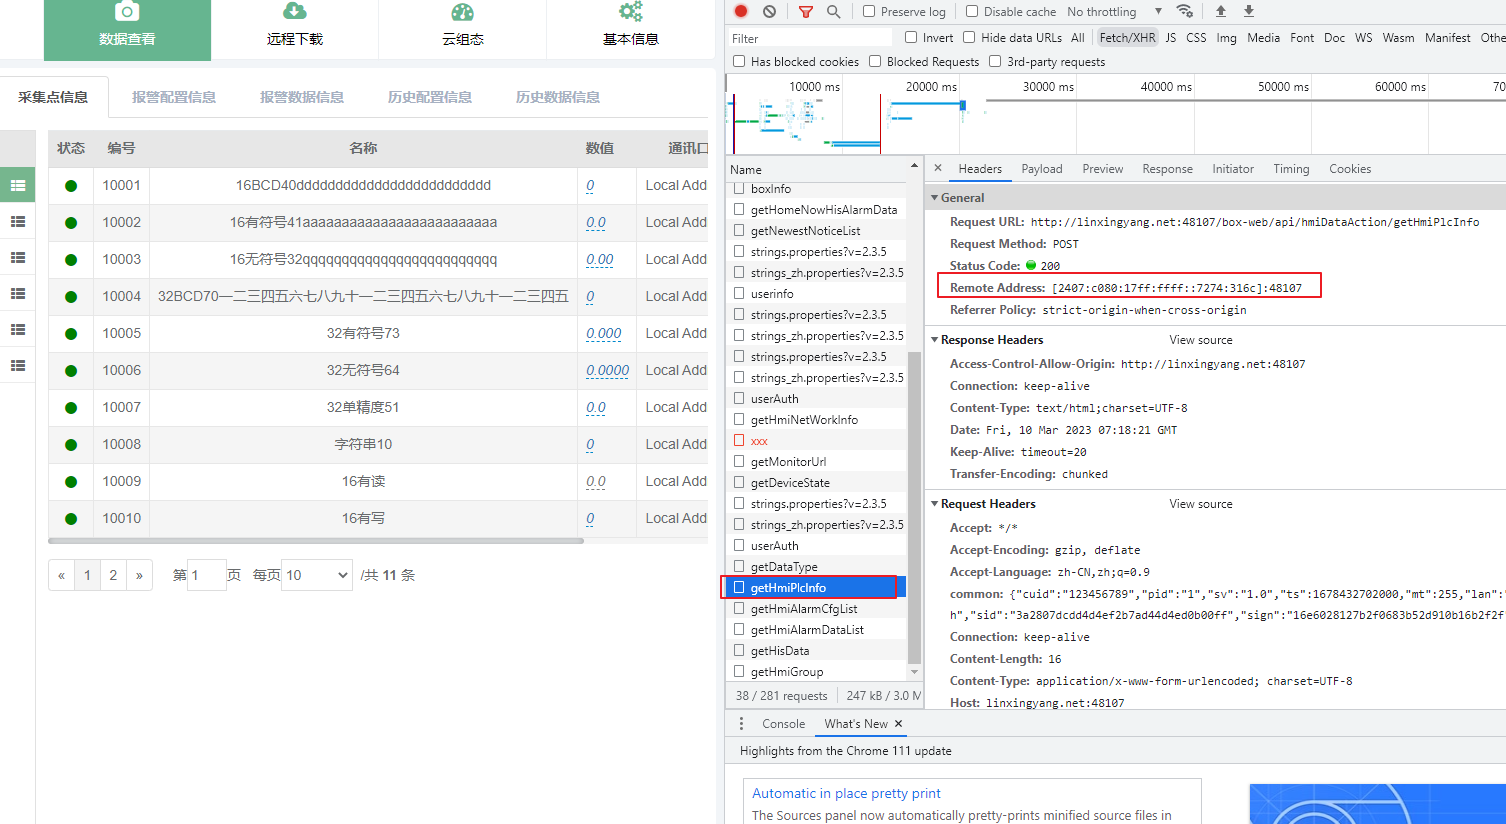1506x824 pixels.
Task: Click the import HAR upload arrow
Action: 1221,11
